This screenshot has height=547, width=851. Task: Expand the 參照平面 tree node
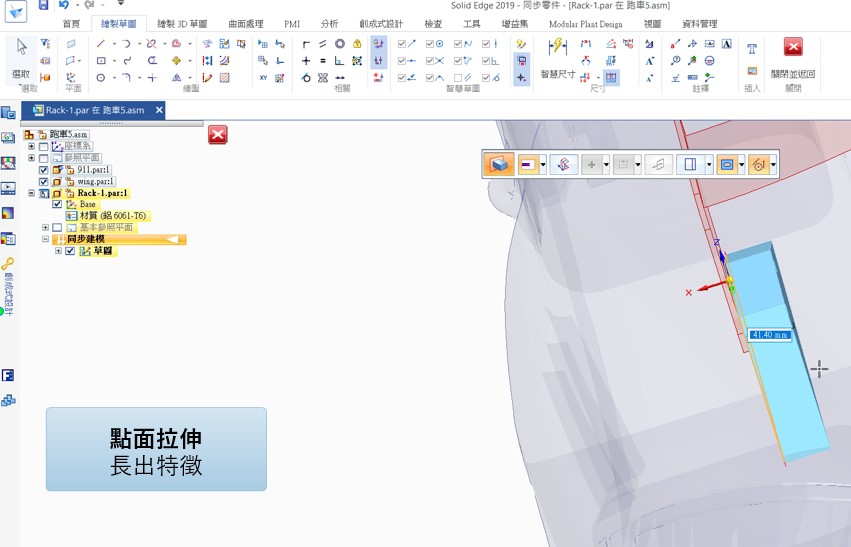coord(31,158)
